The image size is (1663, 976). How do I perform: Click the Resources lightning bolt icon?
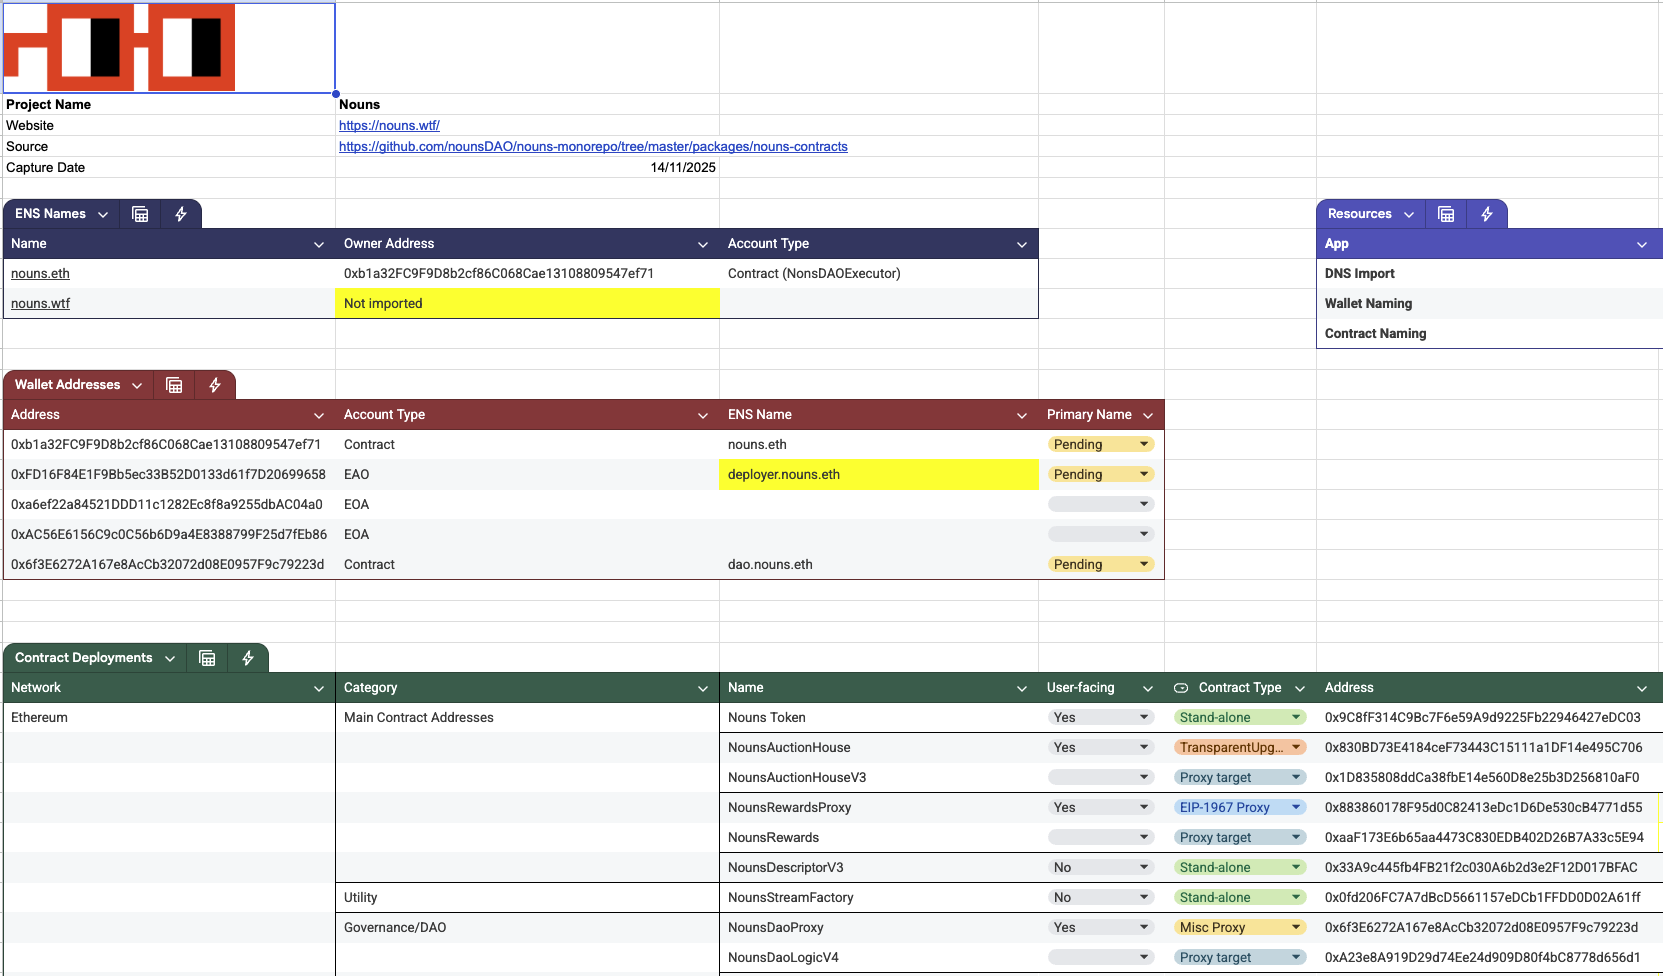click(x=1487, y=214)
